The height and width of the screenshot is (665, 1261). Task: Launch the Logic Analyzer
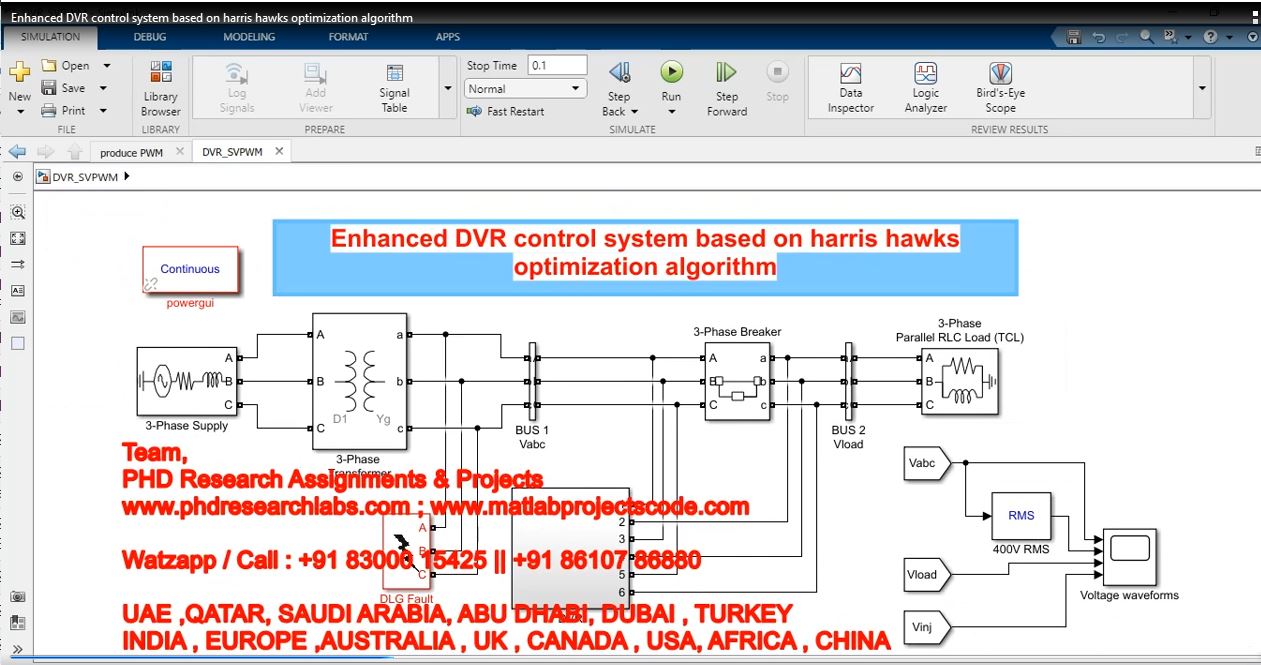925,88
